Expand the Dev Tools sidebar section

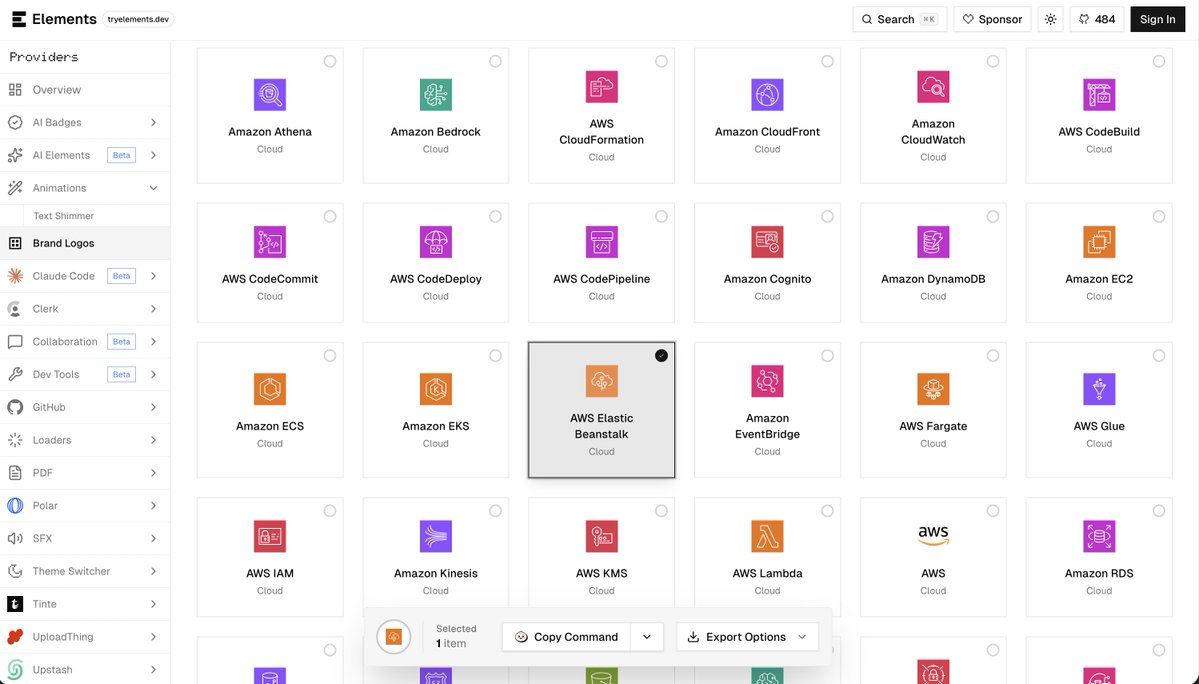click(154, 374)
